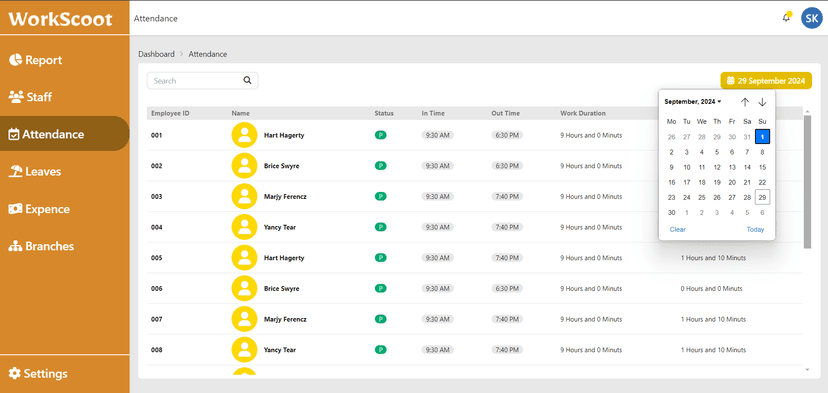
Task: Click avatar for employee 004
Action: [x=244, y=227]
